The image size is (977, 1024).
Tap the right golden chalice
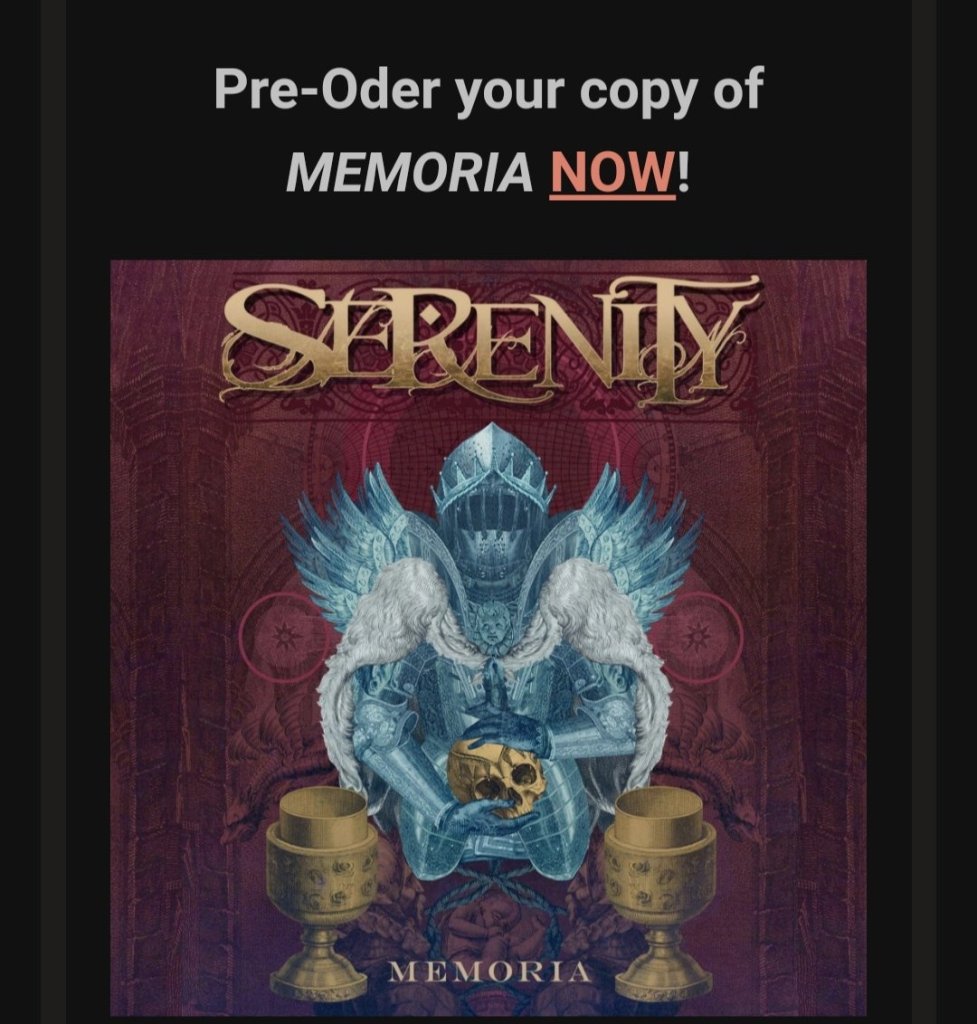(x=661, y=886)
